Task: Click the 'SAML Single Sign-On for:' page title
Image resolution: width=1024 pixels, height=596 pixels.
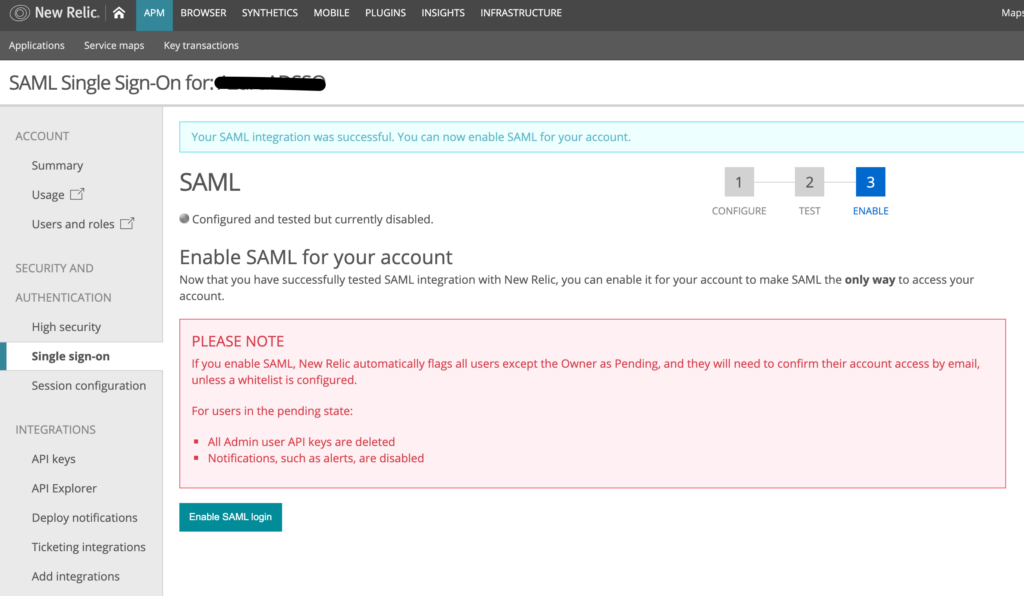Action: click(x=112, y=83)
